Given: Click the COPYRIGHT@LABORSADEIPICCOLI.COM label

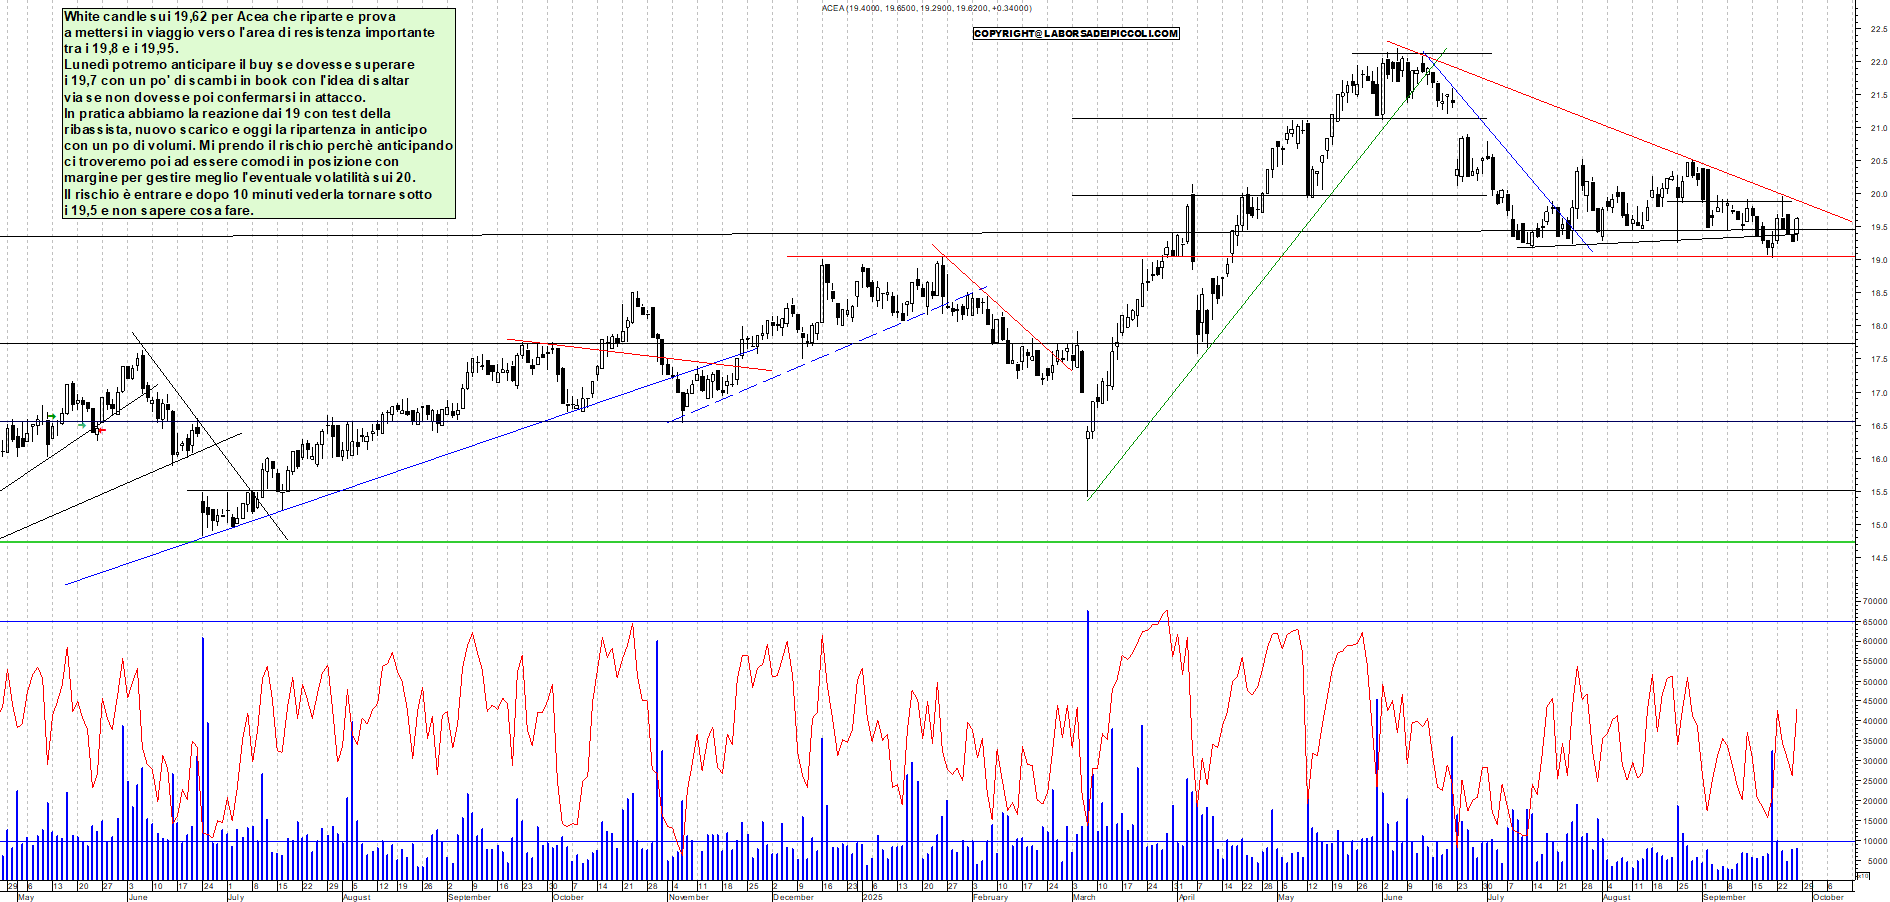Looking at the screenshot, I should 1076,33.
